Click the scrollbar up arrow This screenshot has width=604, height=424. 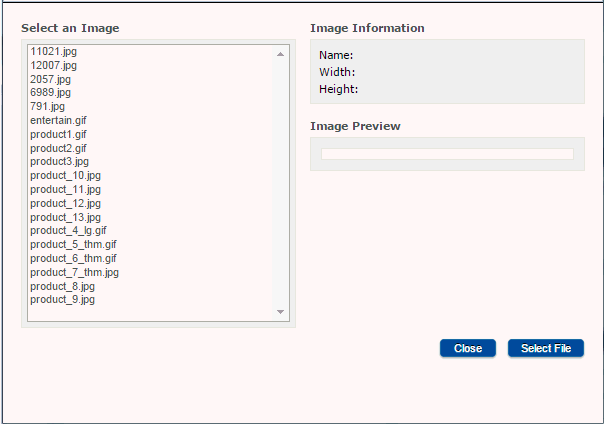click(280, 54)
